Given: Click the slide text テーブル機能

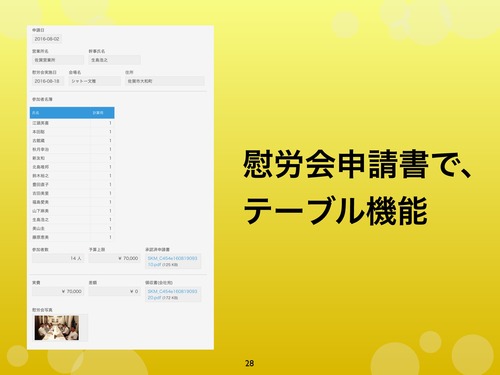Looking at the screenshot, I should click(x=335, y=211).
